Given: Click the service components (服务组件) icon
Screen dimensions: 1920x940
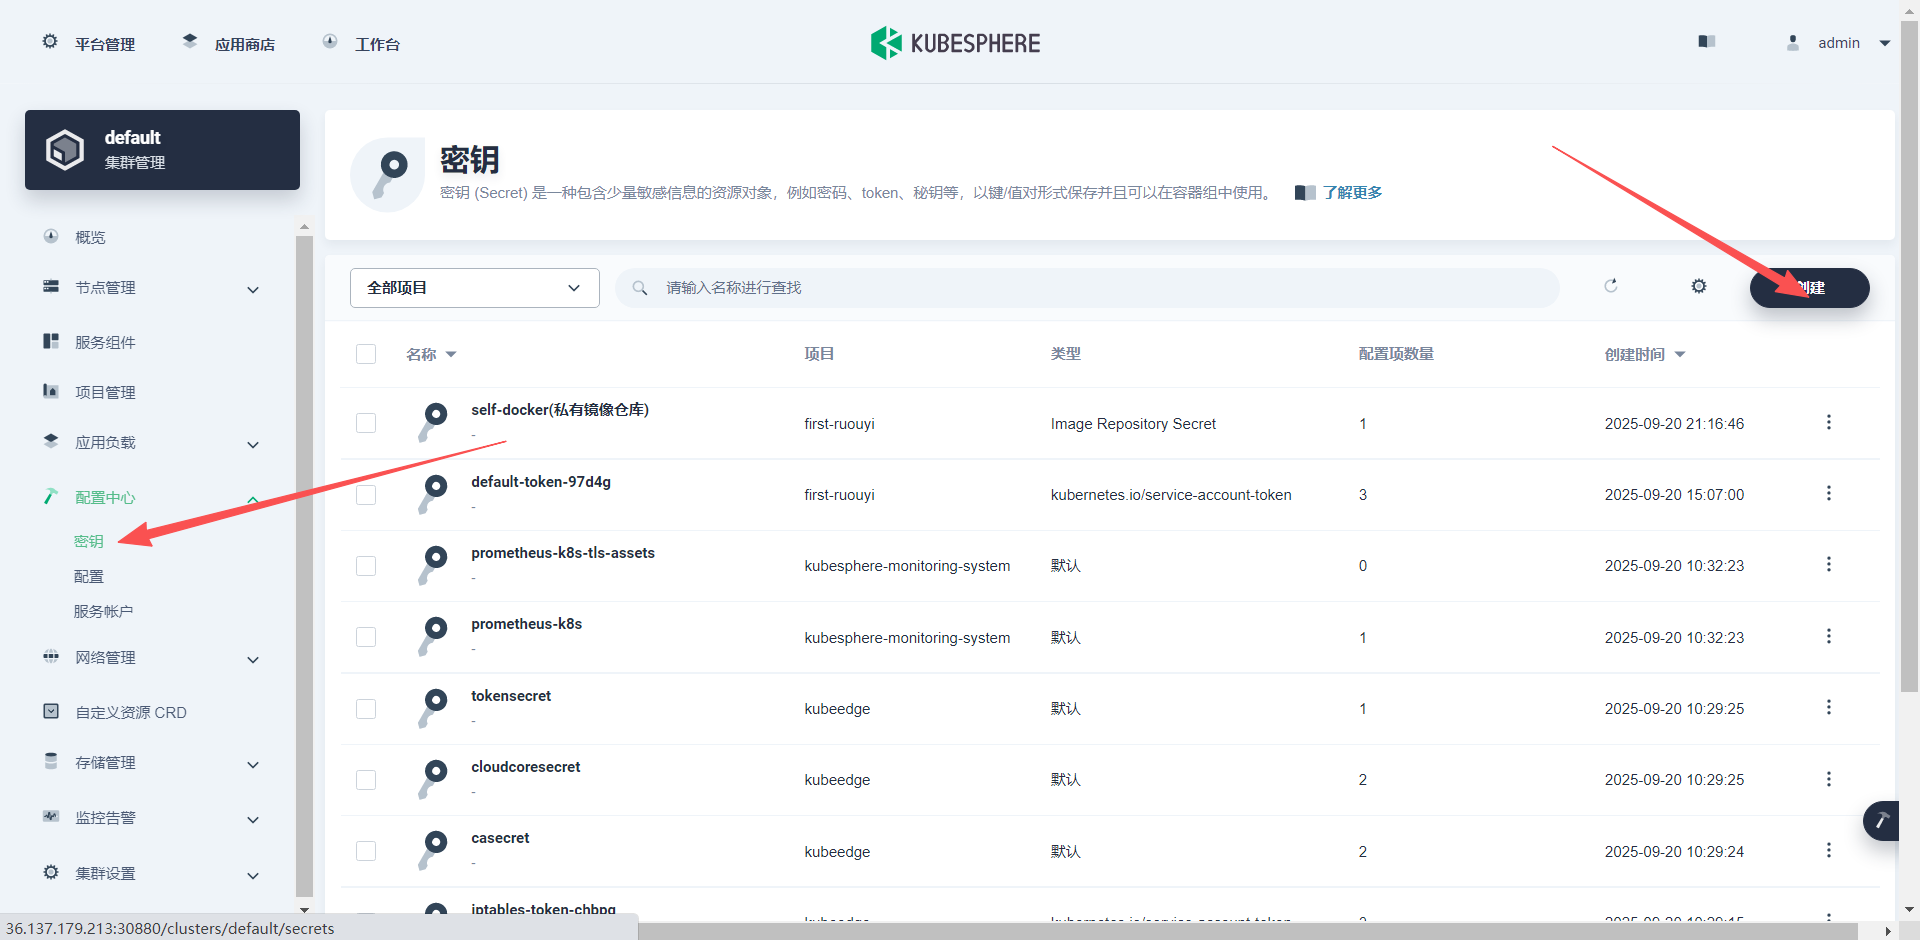Looking at the screenshot, I should point(51,341).
